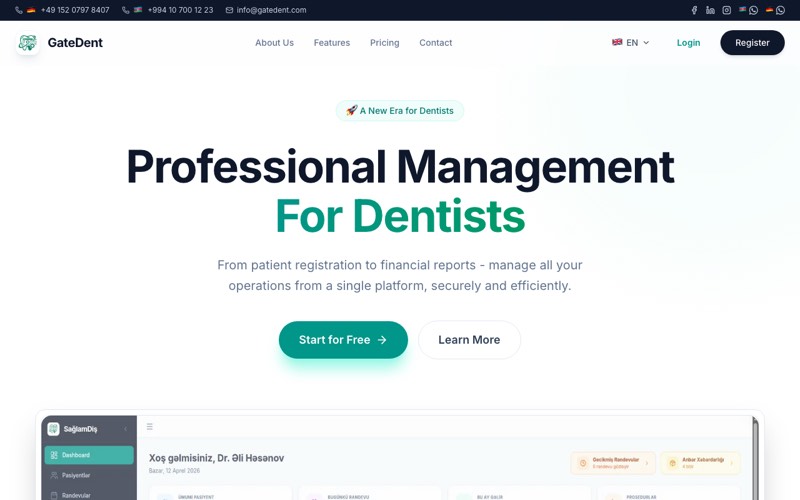Viewport: 800px width, 500px height.
Task: Click the GateDent tooth logo icon
Action: point(28,43)
